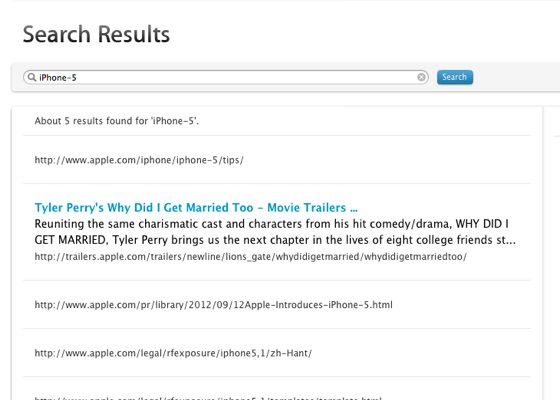This screenshot has width=560, height=400.
Task: Open the trailers.apple.com whydidigetmarriedtoo URL
Action: pos(250,256)
